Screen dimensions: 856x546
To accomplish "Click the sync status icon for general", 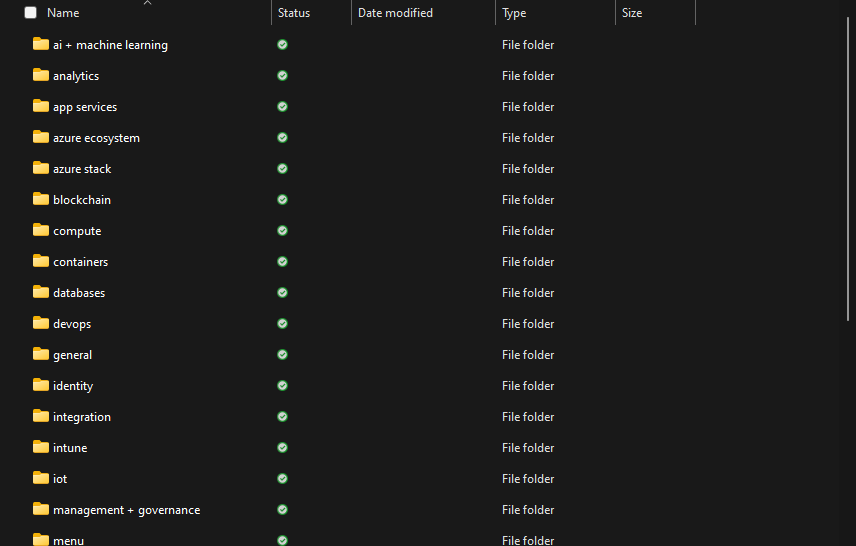I will coord(282,354).
